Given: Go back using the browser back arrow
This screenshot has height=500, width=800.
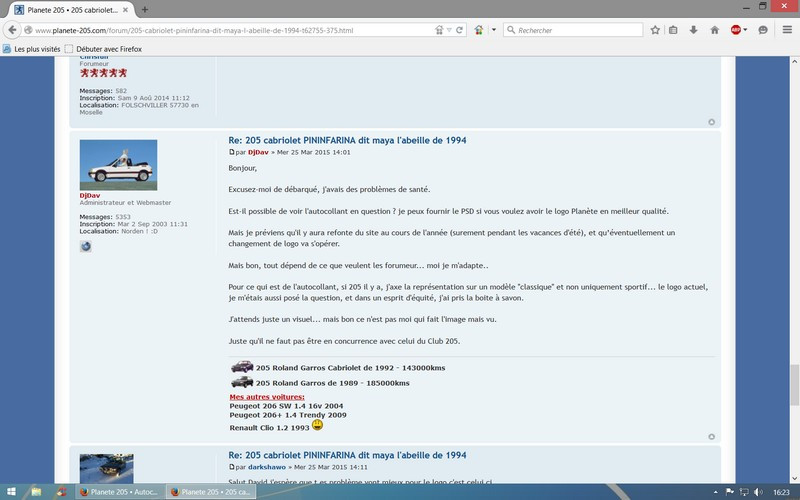Looking at the screenshot, I should point(12,30).
